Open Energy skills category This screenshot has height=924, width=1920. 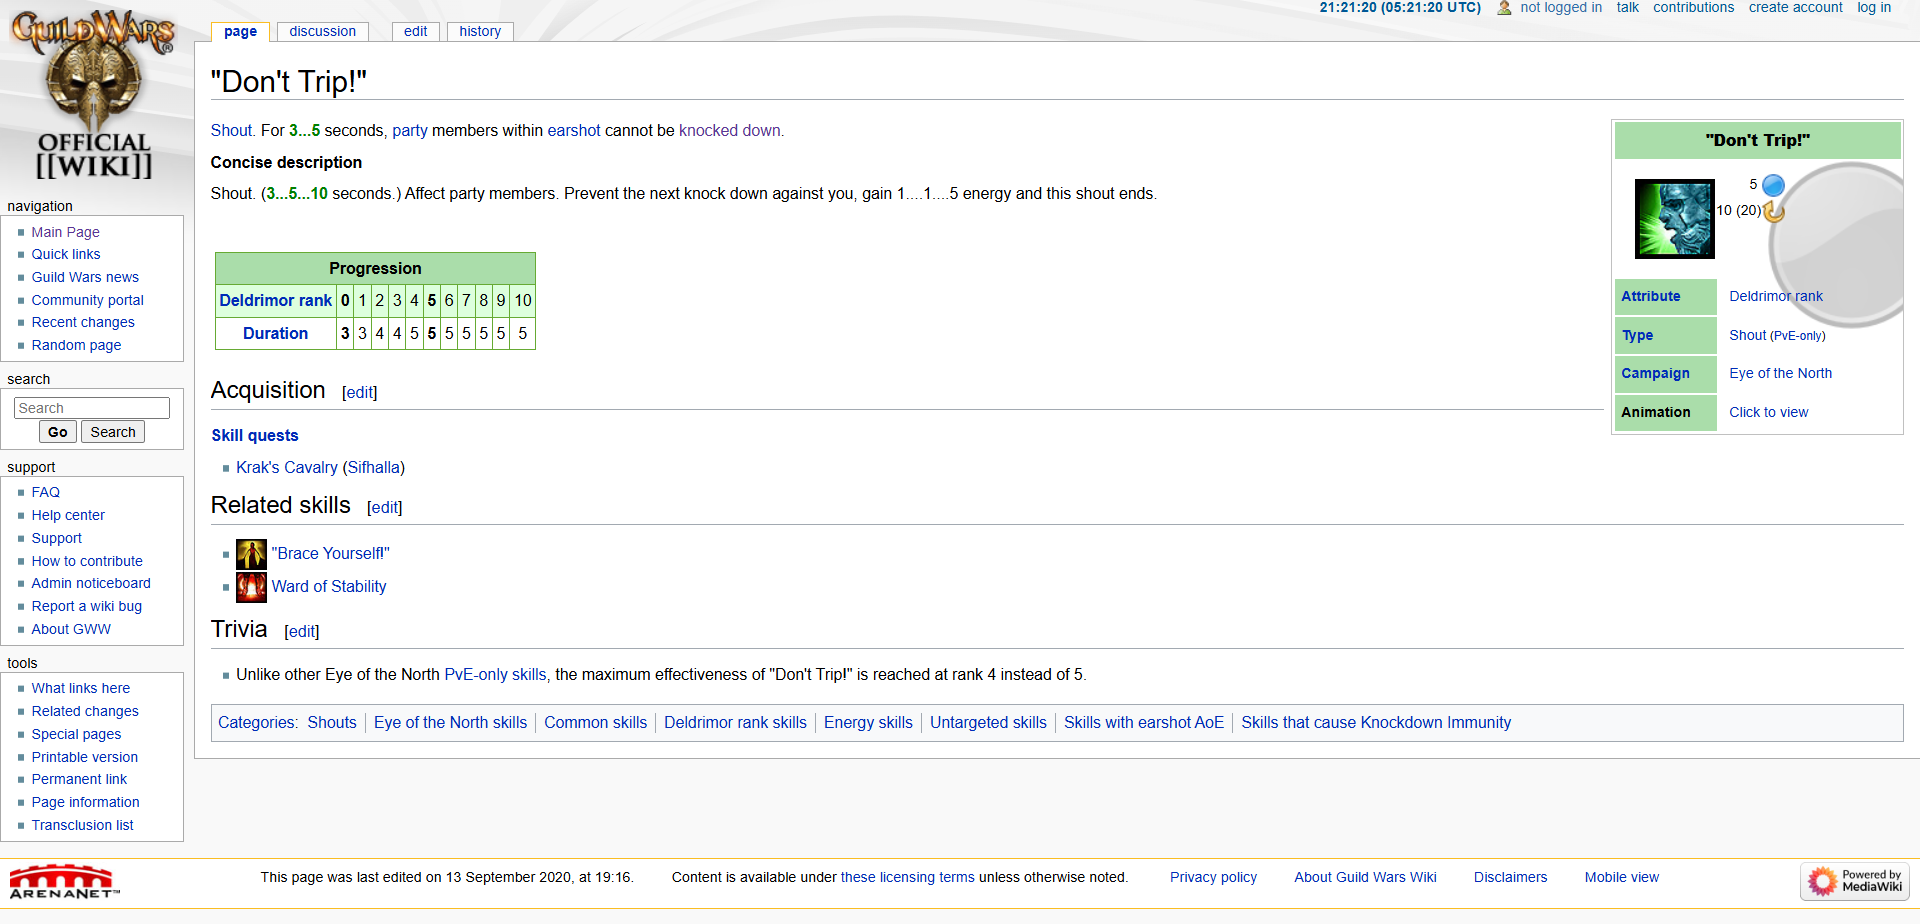click(x=868, y=722)
